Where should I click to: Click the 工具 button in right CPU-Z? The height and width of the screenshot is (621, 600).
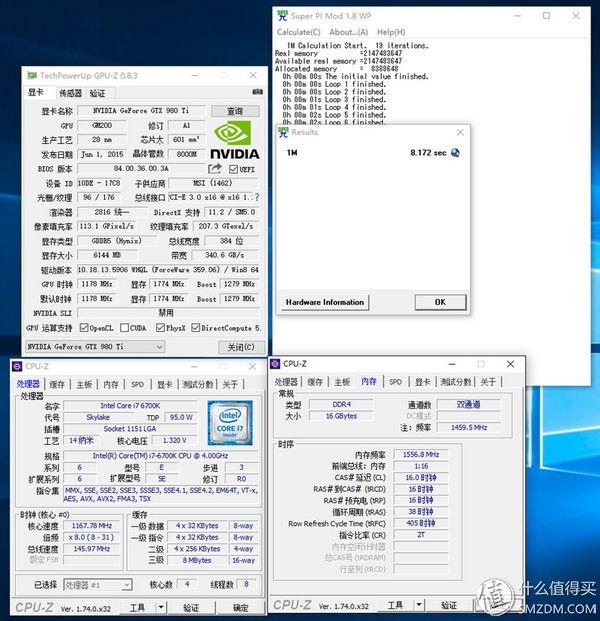tap(395, 605)
